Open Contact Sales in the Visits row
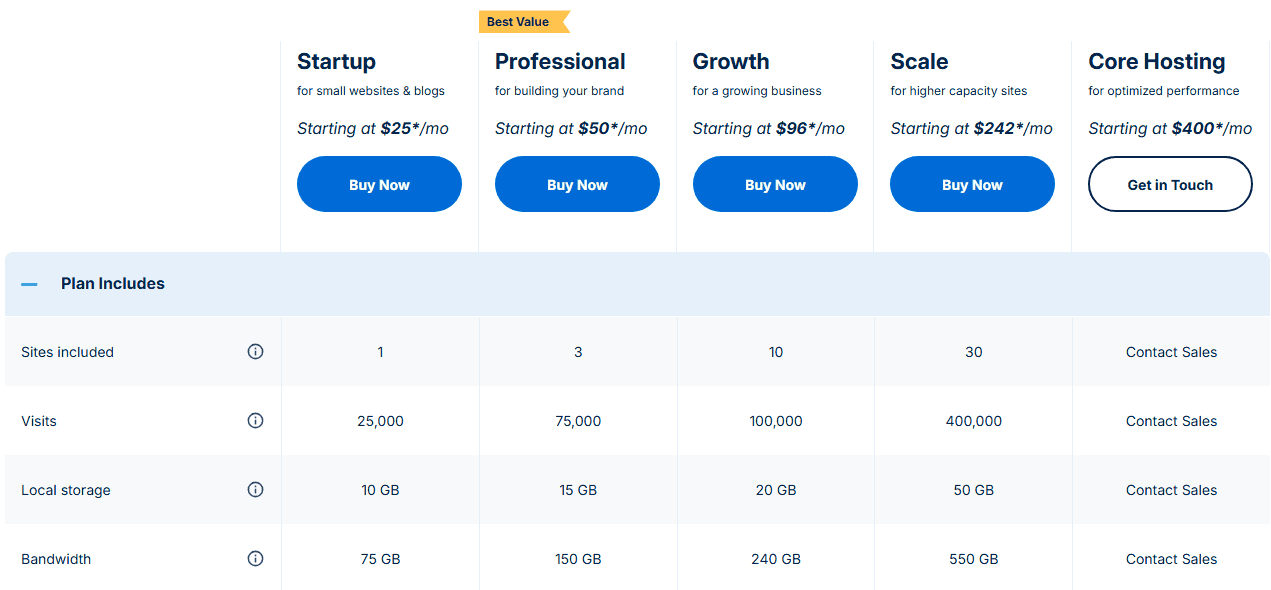The height and width of the screenshot is (590, 1271). coord(1171,420)
